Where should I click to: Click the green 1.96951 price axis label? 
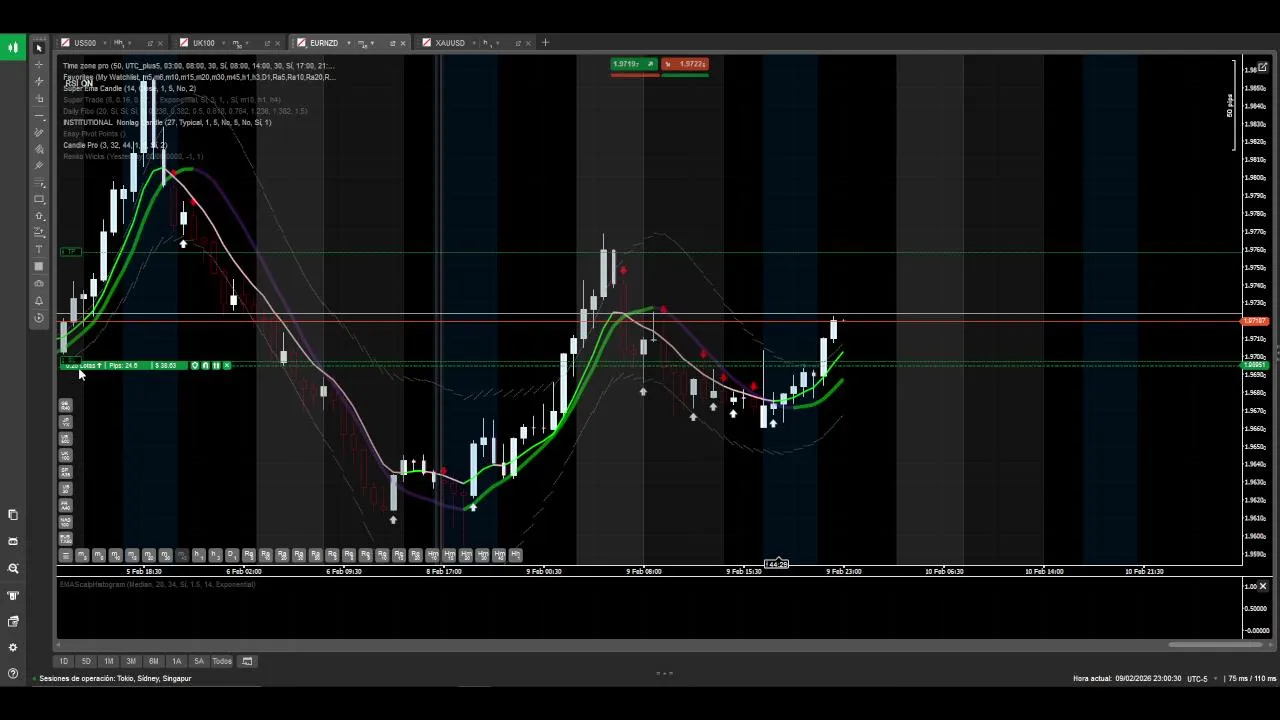coord(1254,366)
